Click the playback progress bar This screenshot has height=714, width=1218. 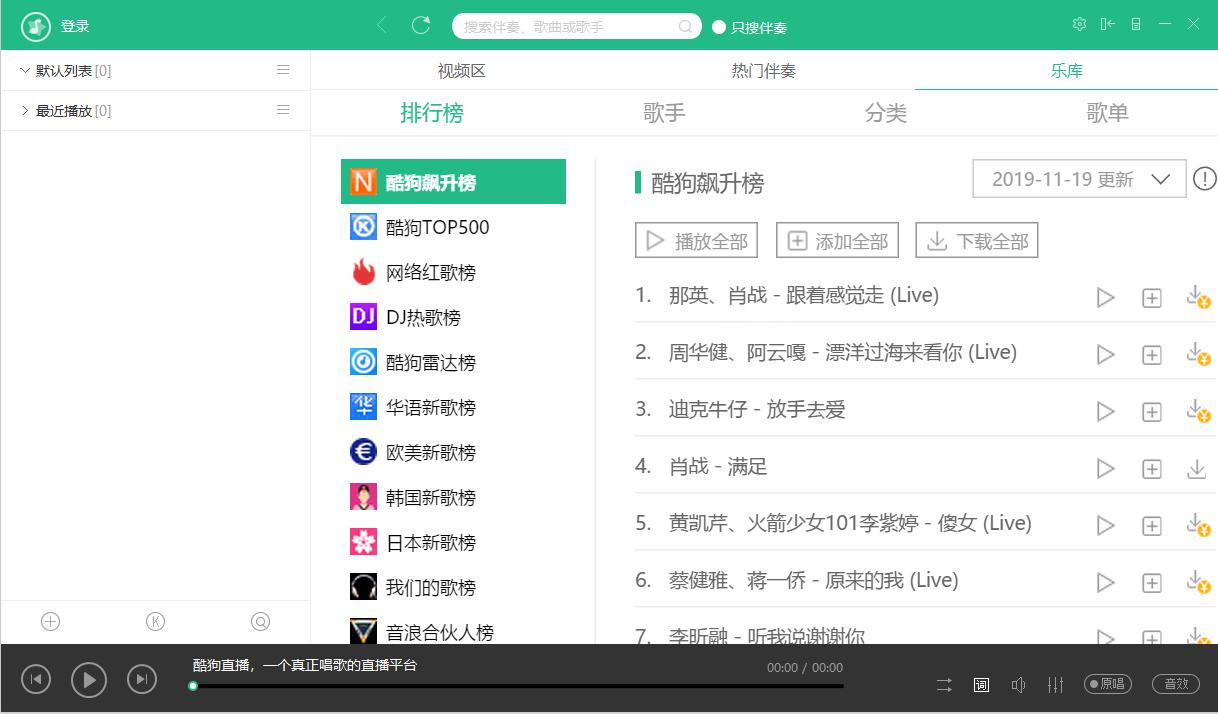point(518,686)
